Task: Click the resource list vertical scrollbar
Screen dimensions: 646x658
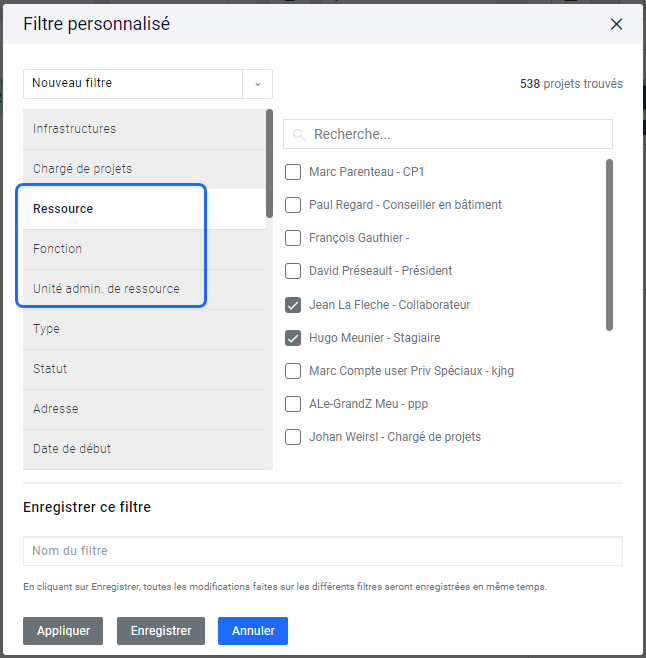Action: click(x=609, y=245)
